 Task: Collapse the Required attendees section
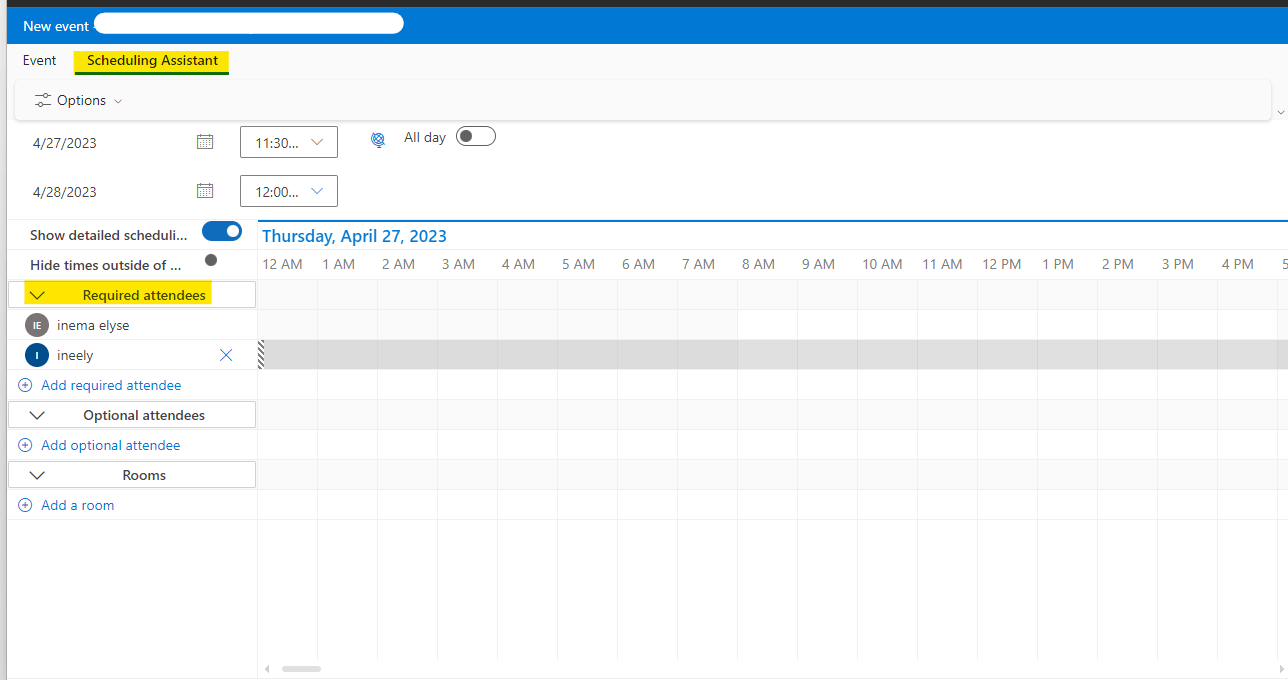pyautogui.click(x=38, y=295)
